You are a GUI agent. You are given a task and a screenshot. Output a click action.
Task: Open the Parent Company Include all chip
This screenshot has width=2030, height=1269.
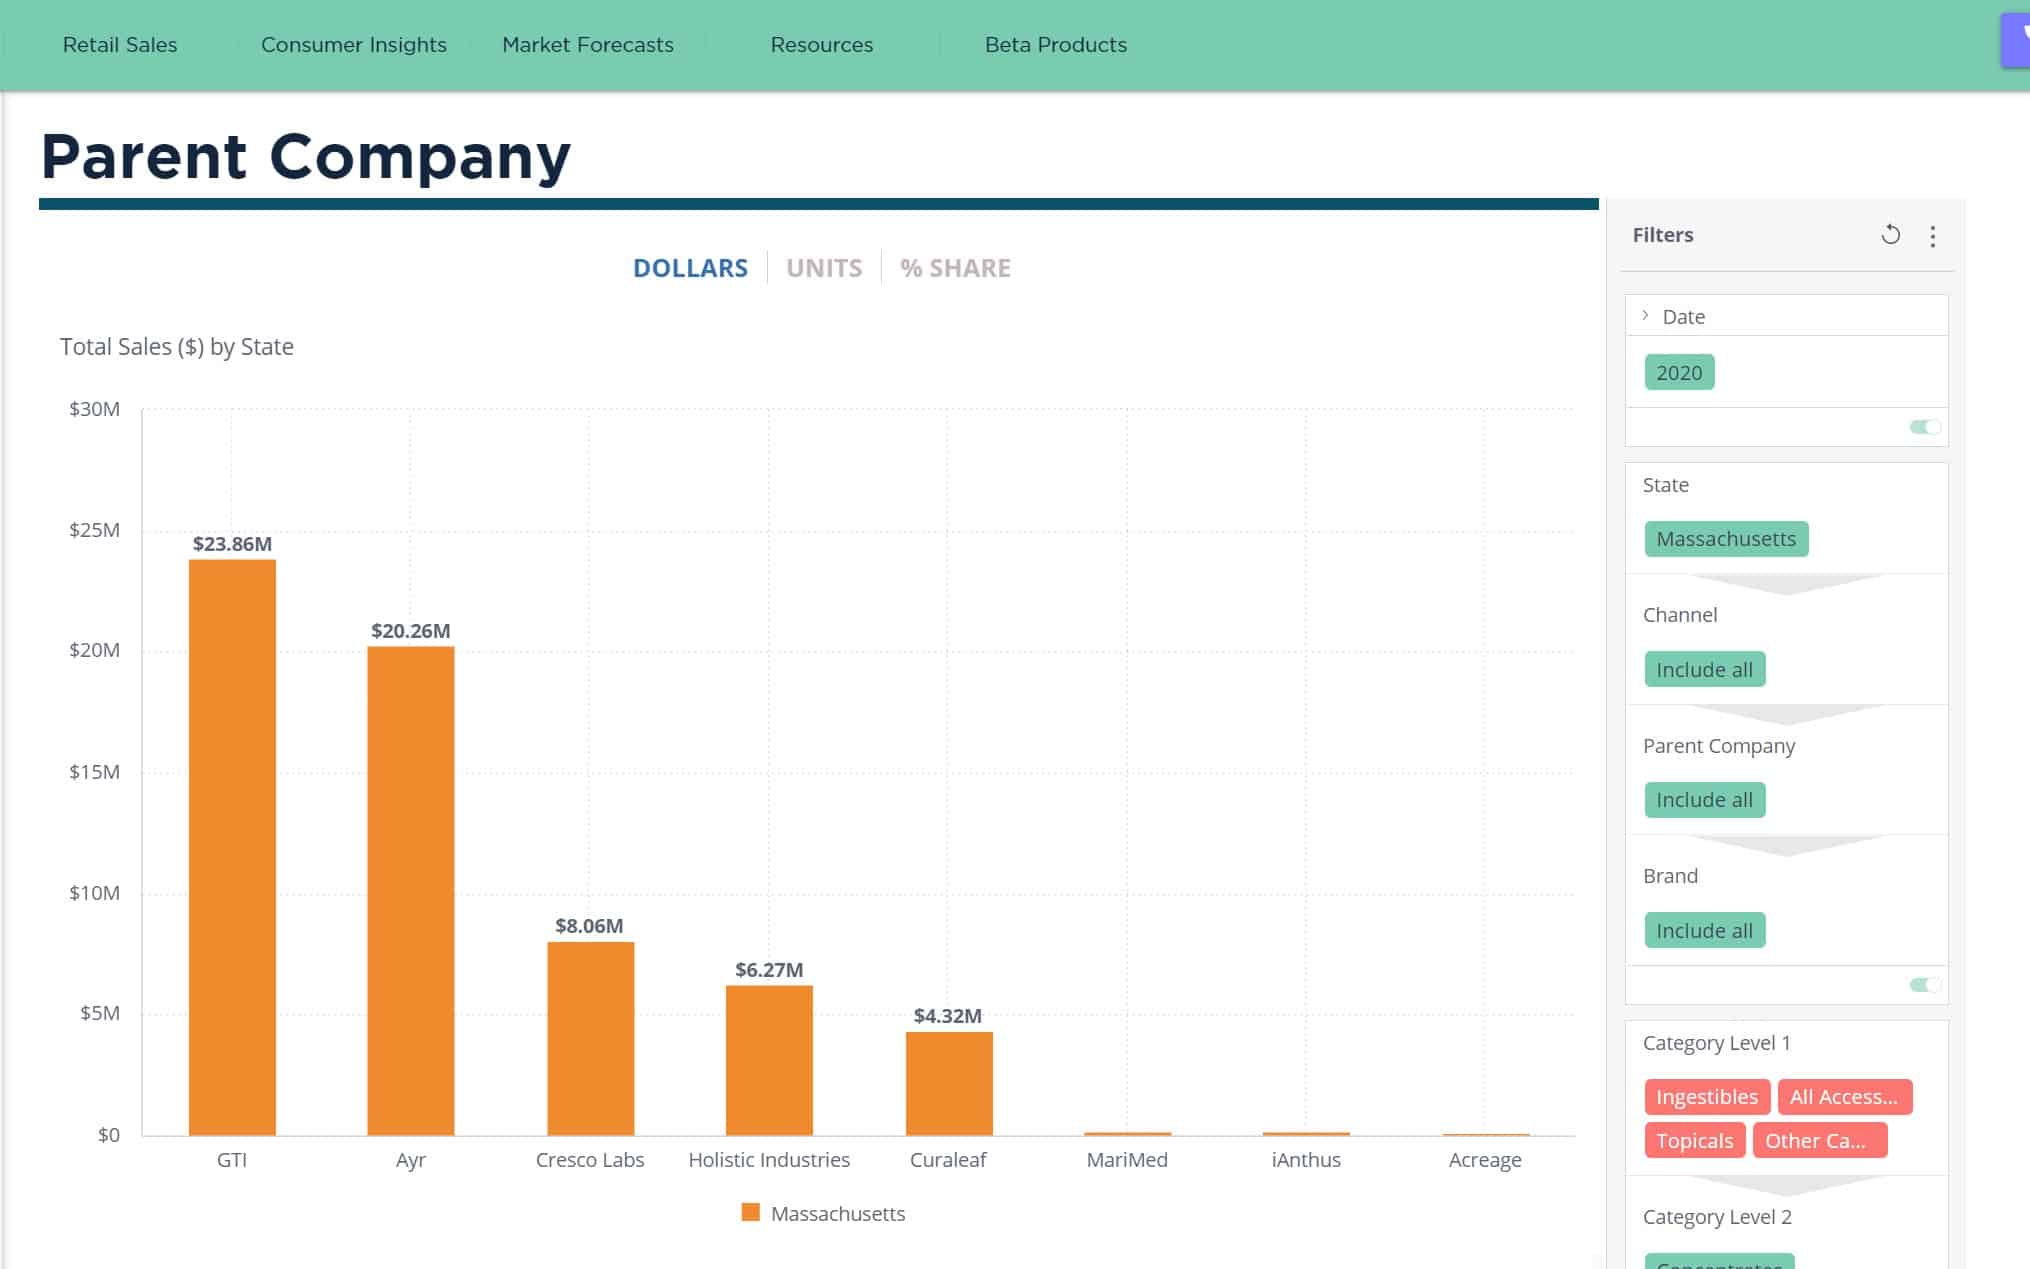1705,800
